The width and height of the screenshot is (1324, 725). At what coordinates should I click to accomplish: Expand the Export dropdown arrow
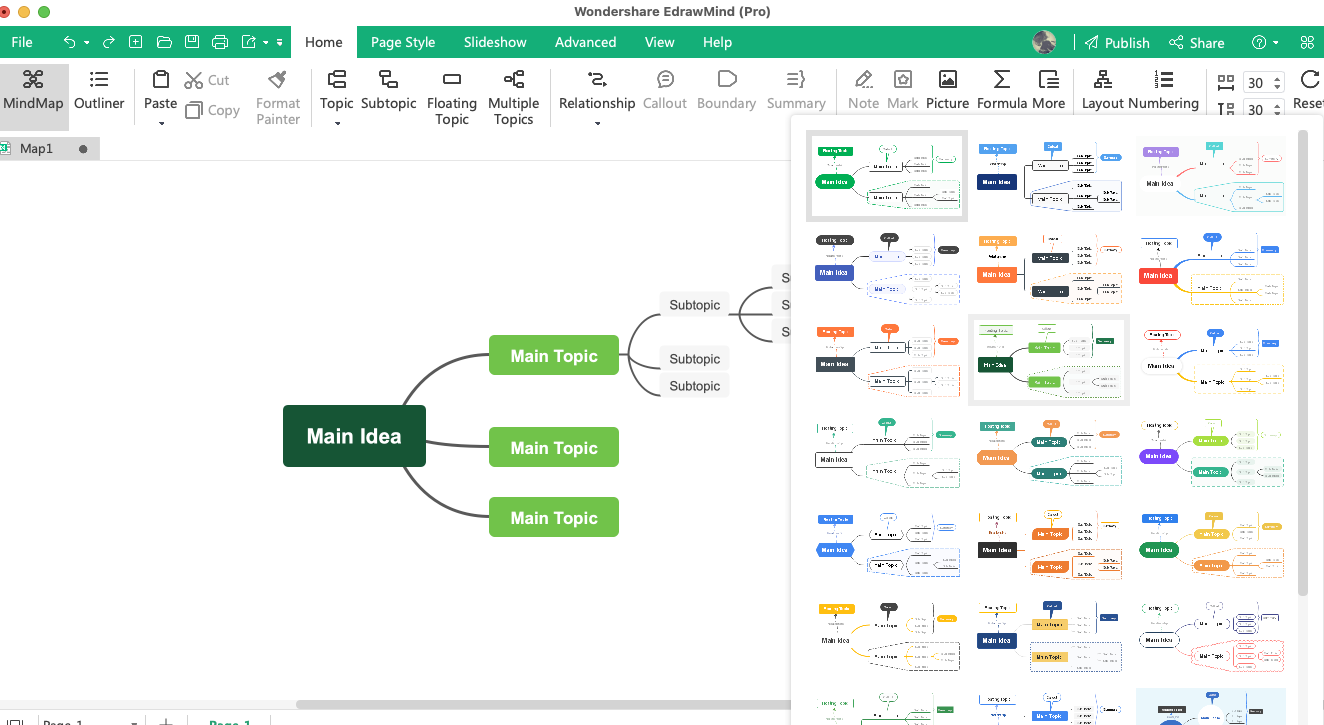266,43
